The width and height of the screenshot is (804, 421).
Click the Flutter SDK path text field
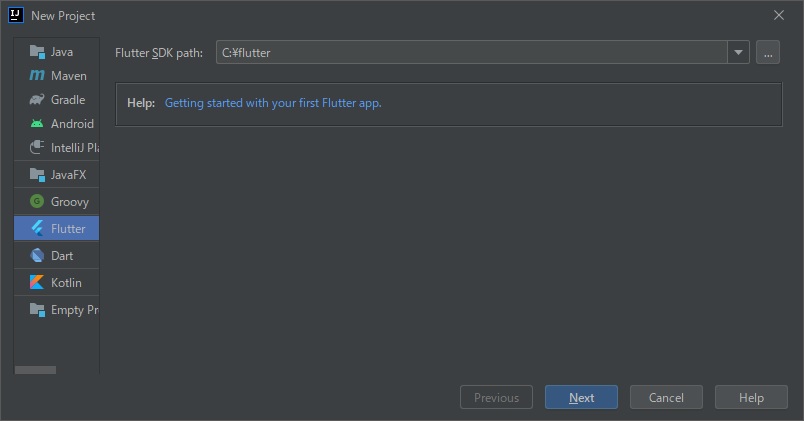click(470, 53)
